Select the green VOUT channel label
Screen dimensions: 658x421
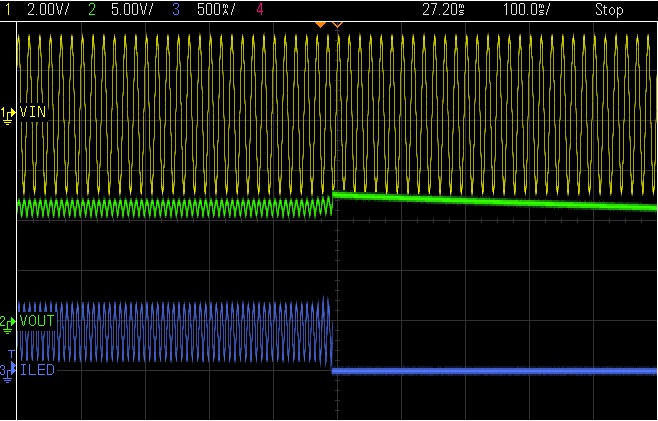tap(36, 321)
